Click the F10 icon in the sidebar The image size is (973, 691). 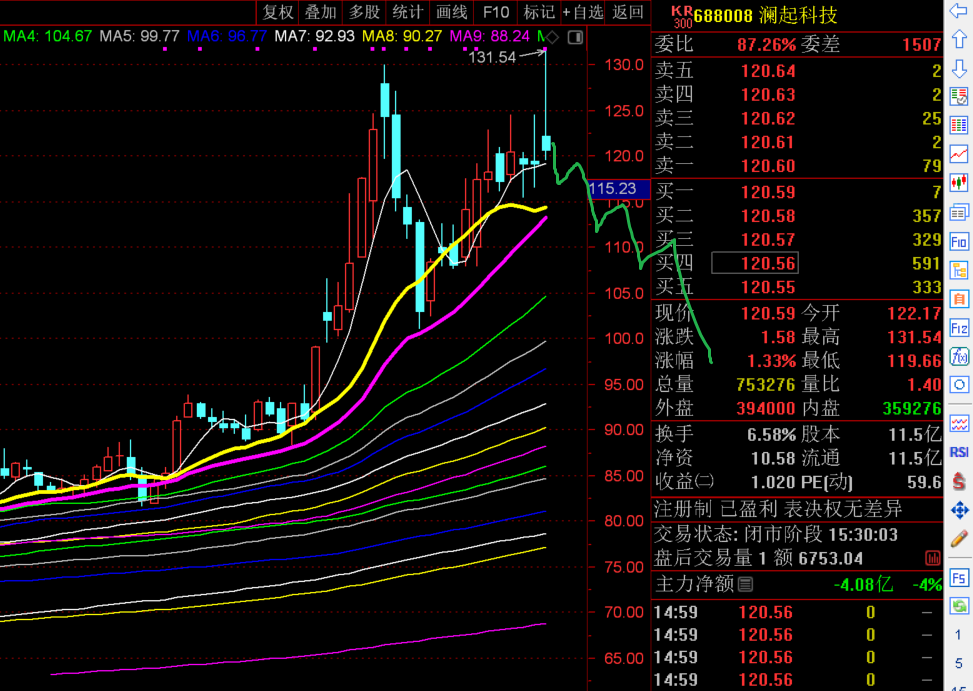click(x=959, y=241)
